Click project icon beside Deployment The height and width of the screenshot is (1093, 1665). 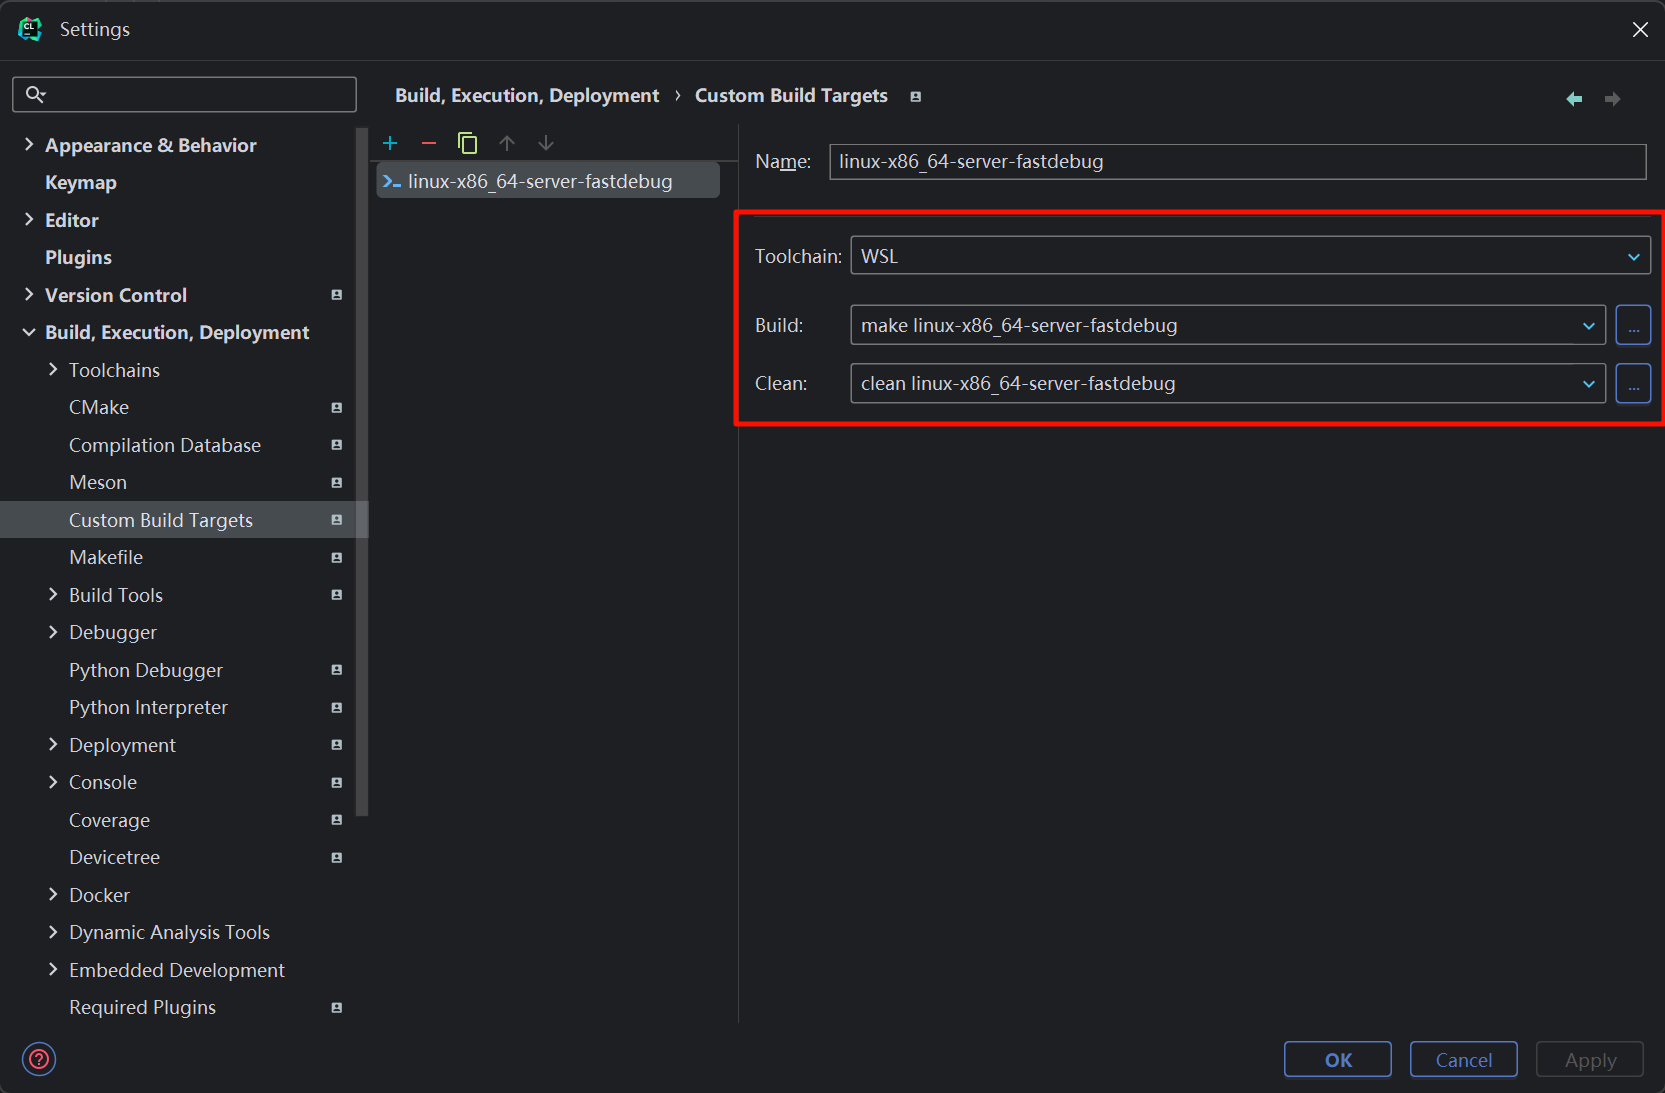point(337,745)
